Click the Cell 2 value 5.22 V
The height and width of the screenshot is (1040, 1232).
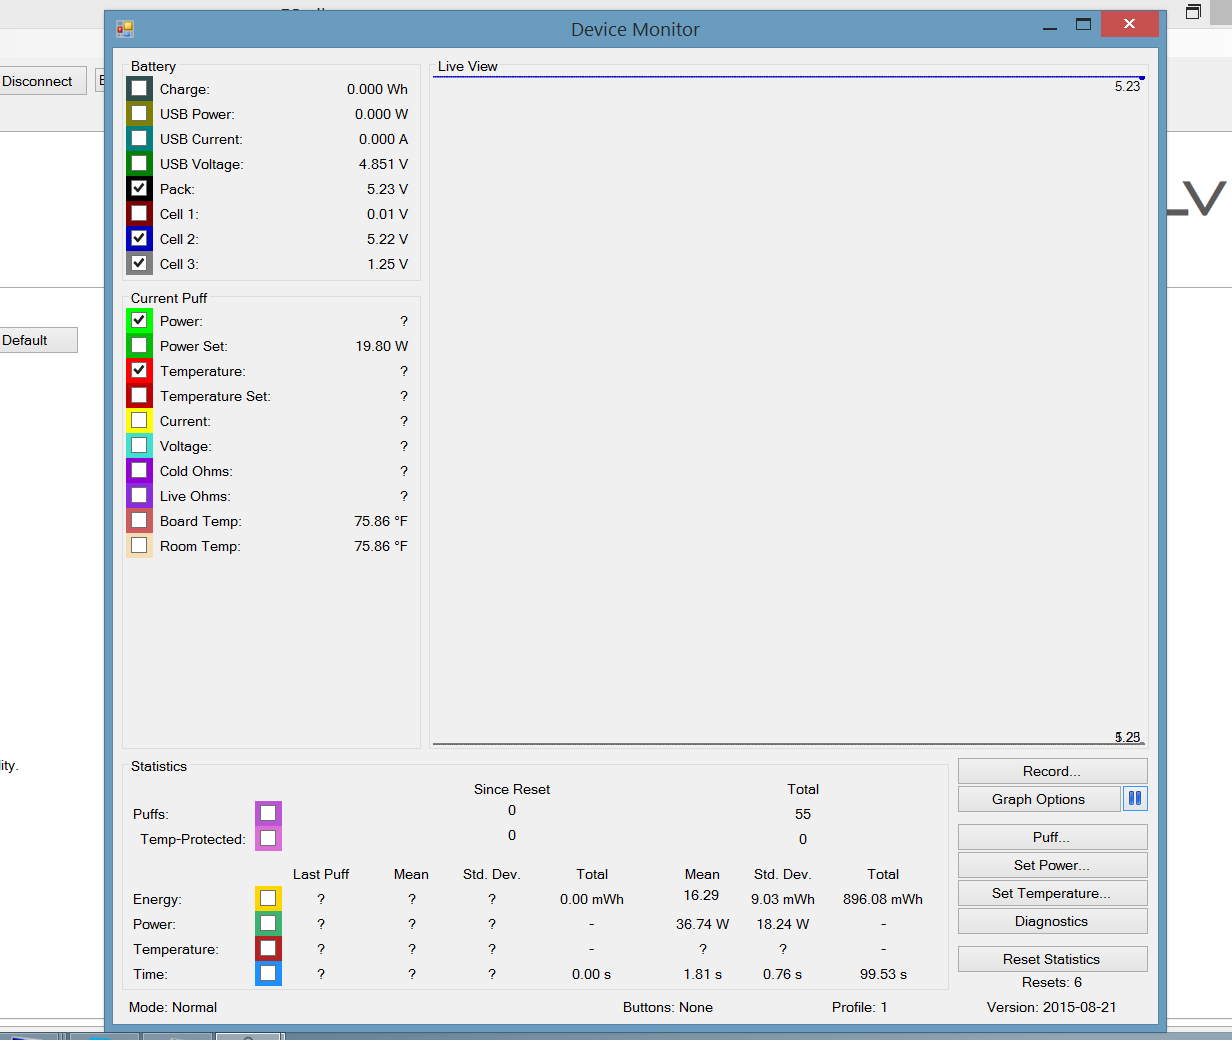[x=387, y=239]
